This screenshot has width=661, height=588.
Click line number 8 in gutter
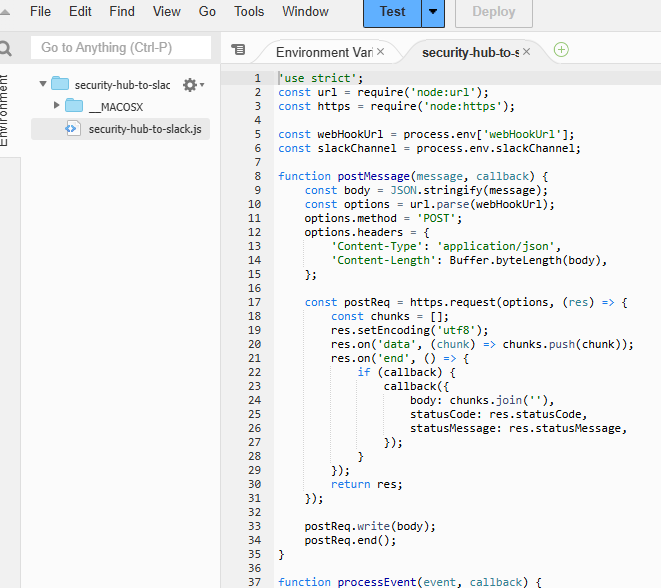(x=257, y=176)
